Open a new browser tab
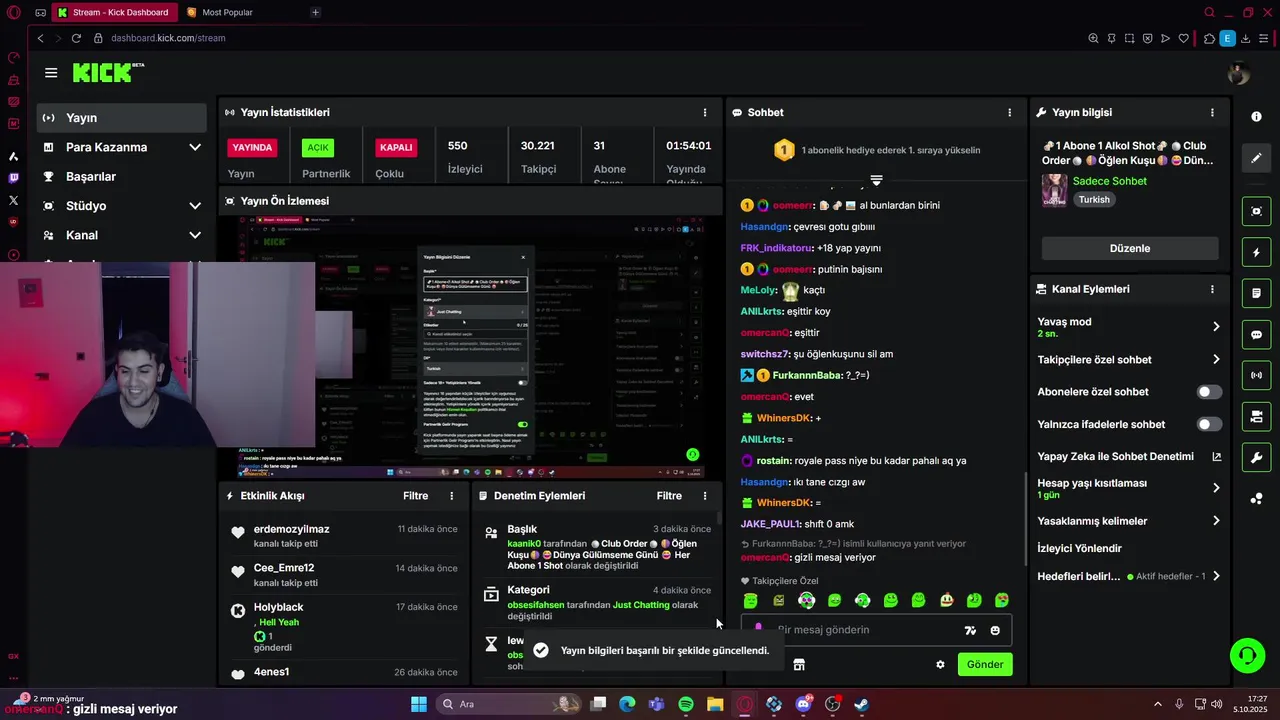Screen dimensions: 1280x720 [x=315, y=12]
